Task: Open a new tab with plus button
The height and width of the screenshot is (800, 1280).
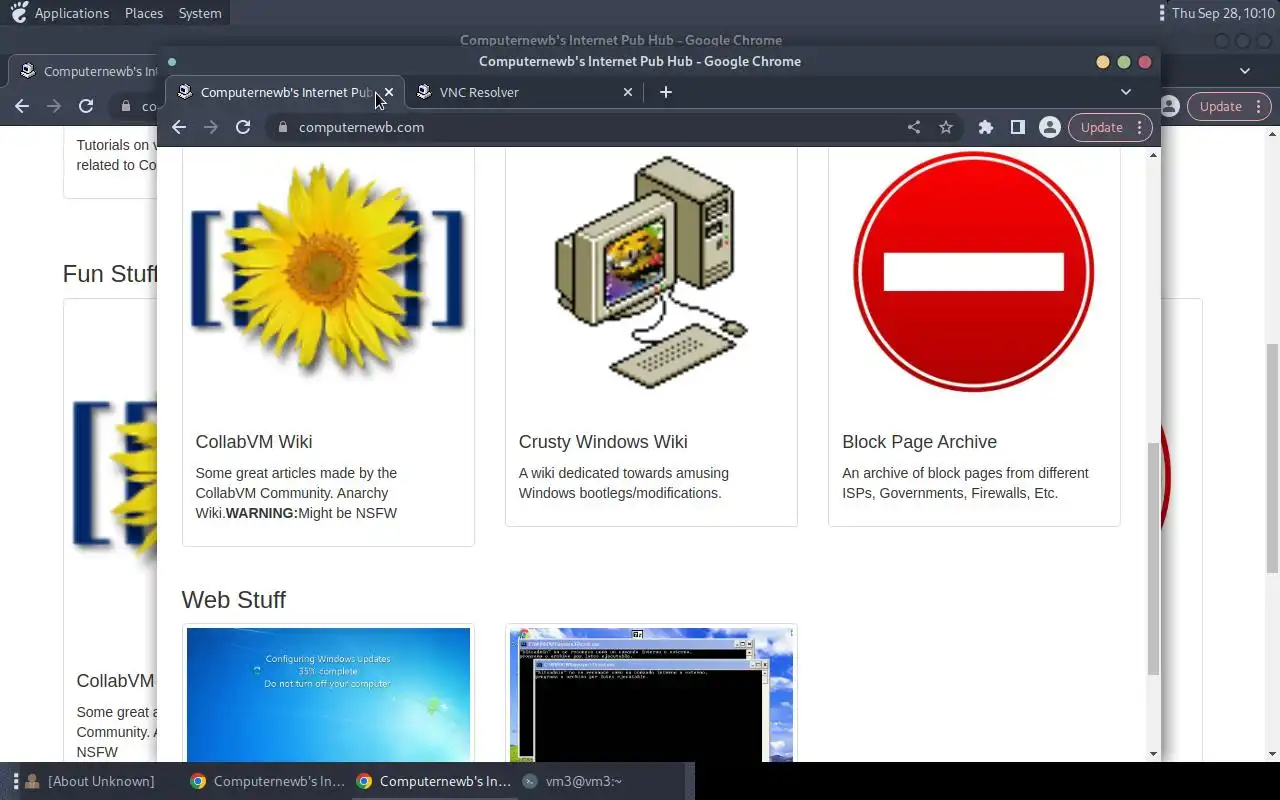Action: [x=666, y=92]
